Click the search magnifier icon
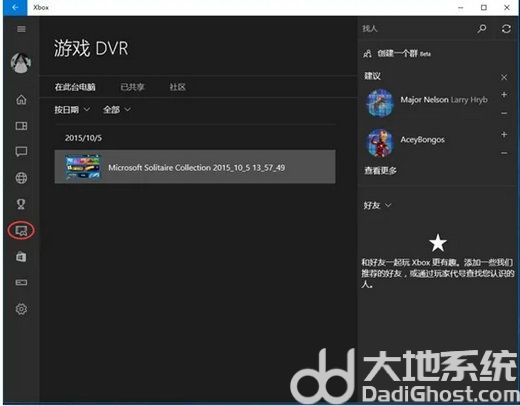Screen dimensions: 520x406 tap(482, 29)
